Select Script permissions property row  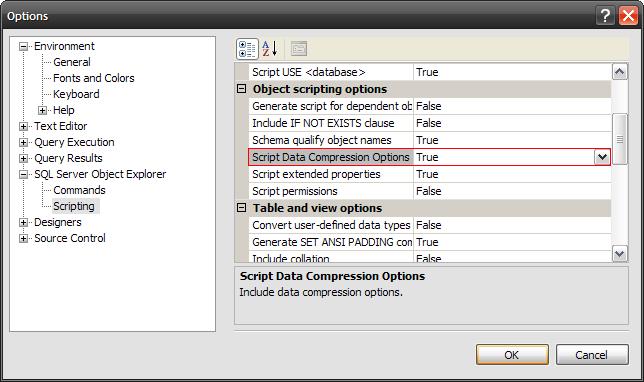(430, 191)
